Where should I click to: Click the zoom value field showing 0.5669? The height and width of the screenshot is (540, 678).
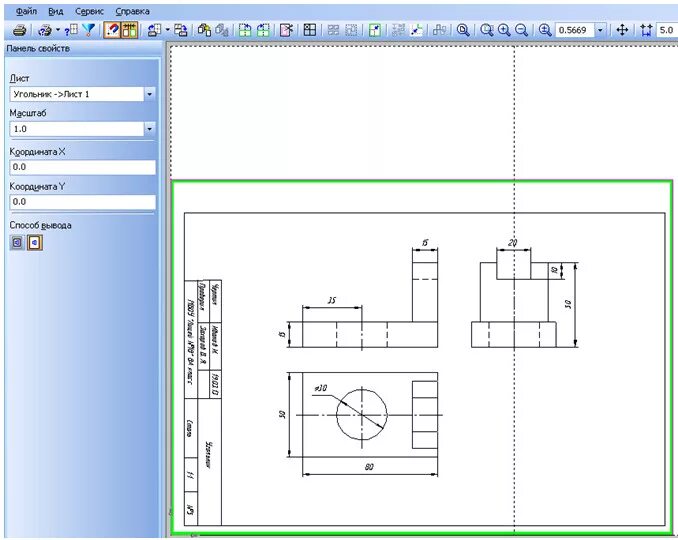[574, 30]
